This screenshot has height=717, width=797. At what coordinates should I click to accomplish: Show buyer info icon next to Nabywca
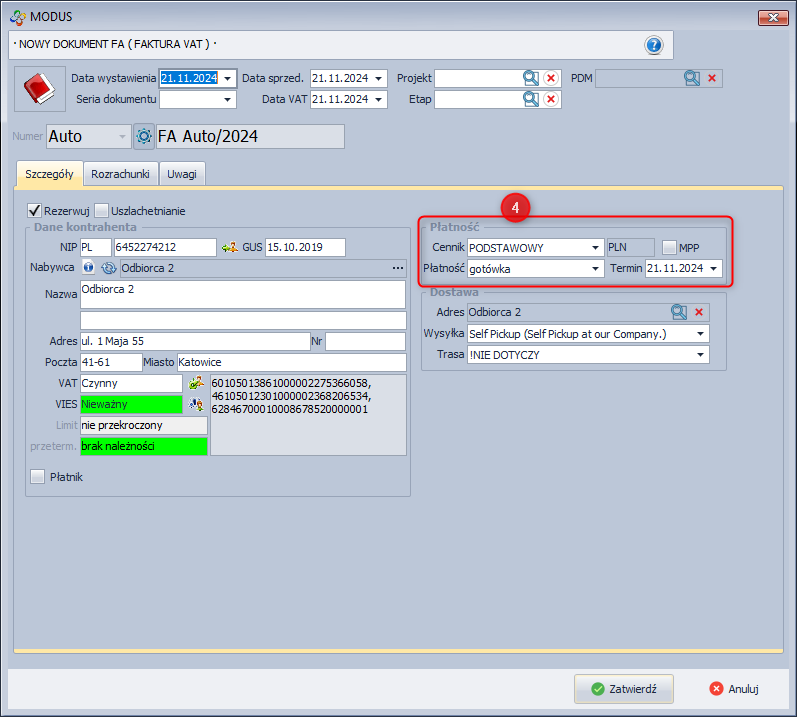click(x=89, y=268)
